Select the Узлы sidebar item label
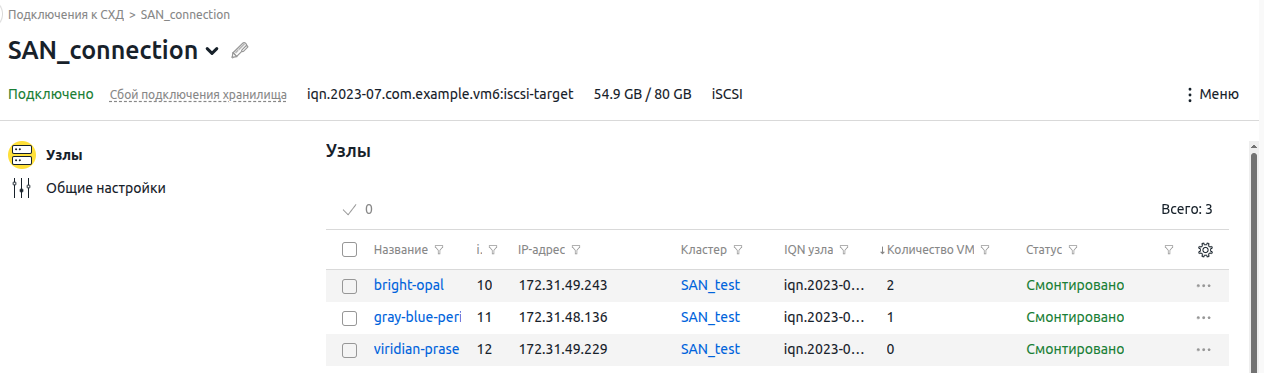Viewport: 1264px width, 373px height. point(64,155)
